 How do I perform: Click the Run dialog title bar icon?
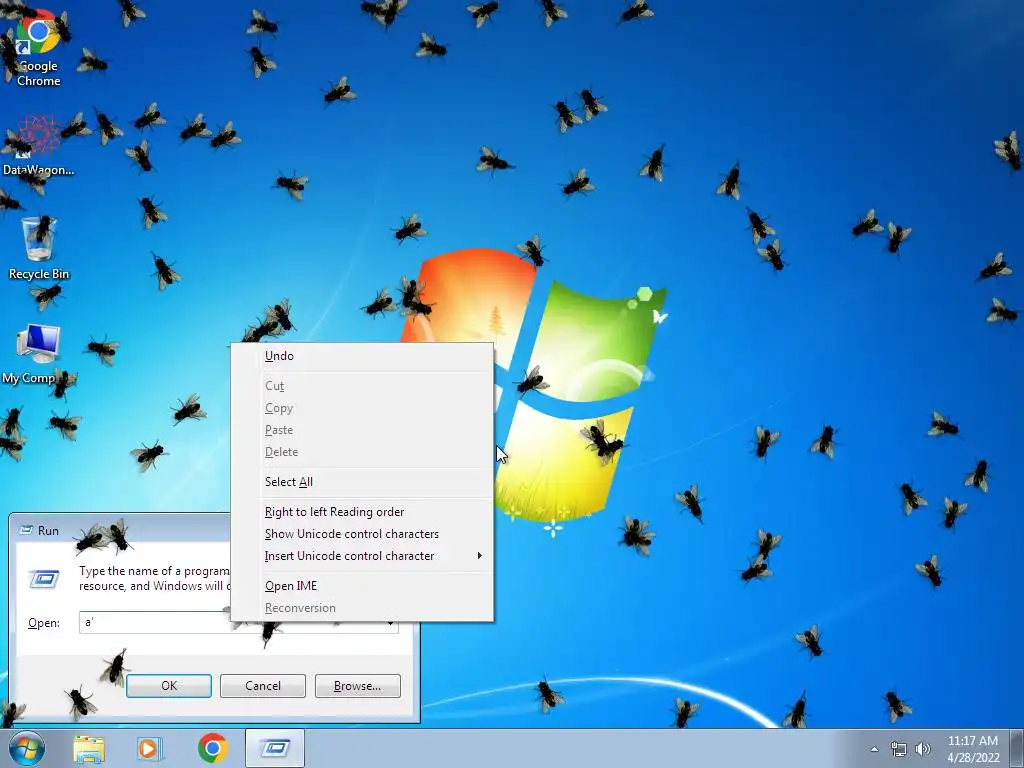point(26,530)
